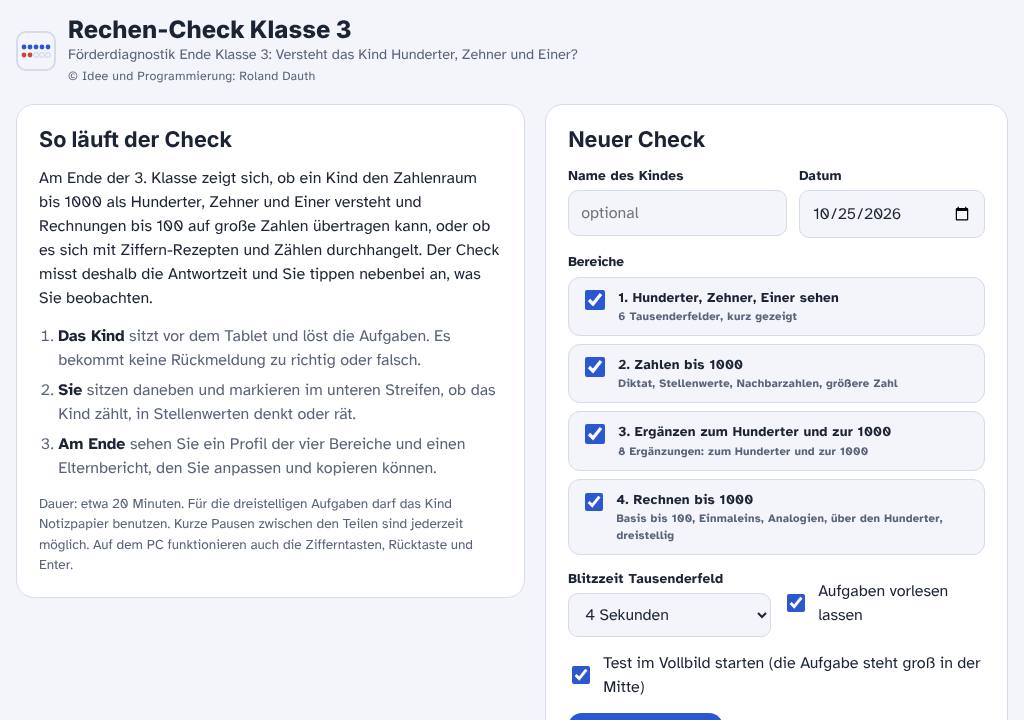Click the Neuer Check heading
Viewport: 1024px width, 720px height.
636,139
